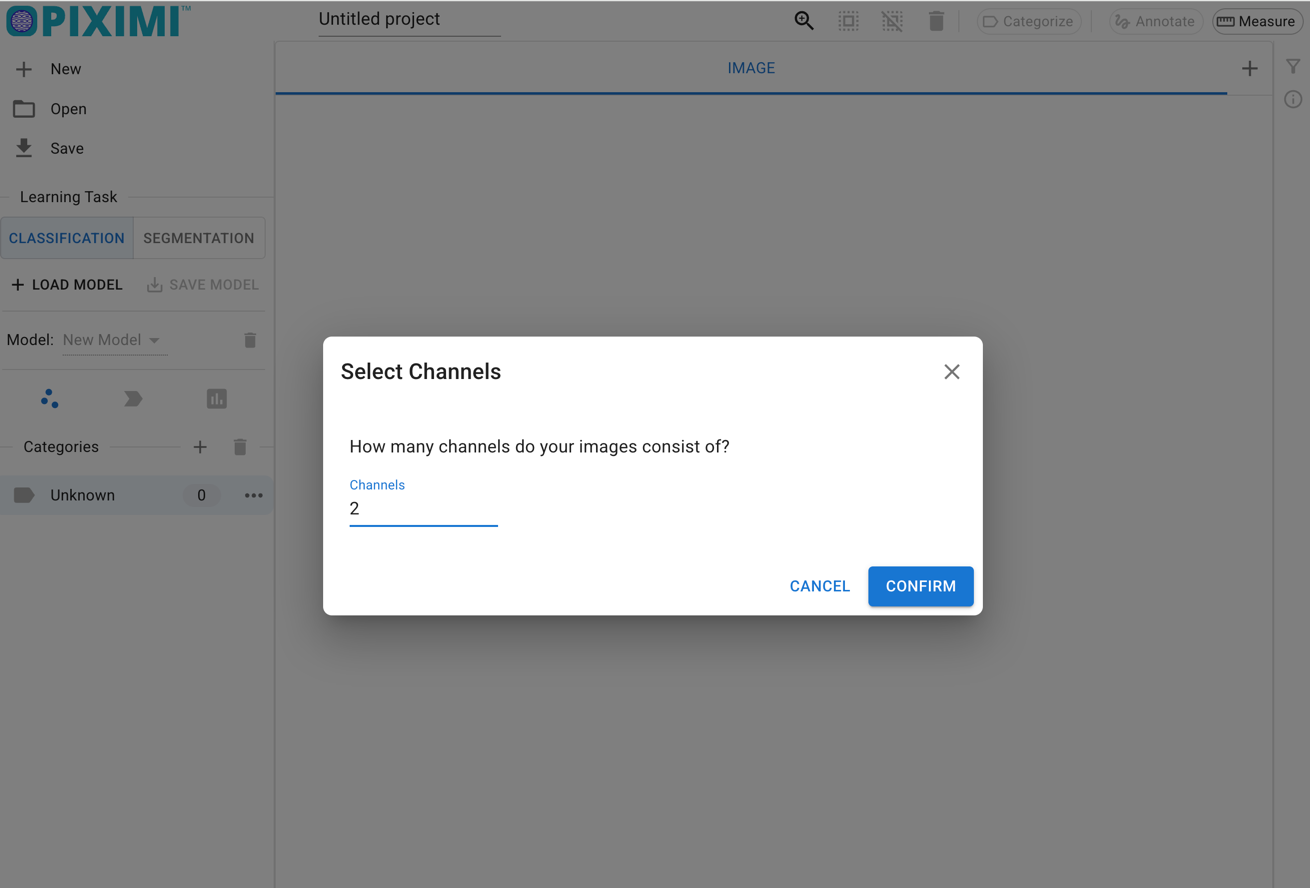1310x888 pixels.
Task: Click the plus icon beside IMAGE tab
Action: click(x=1250, y=69)
